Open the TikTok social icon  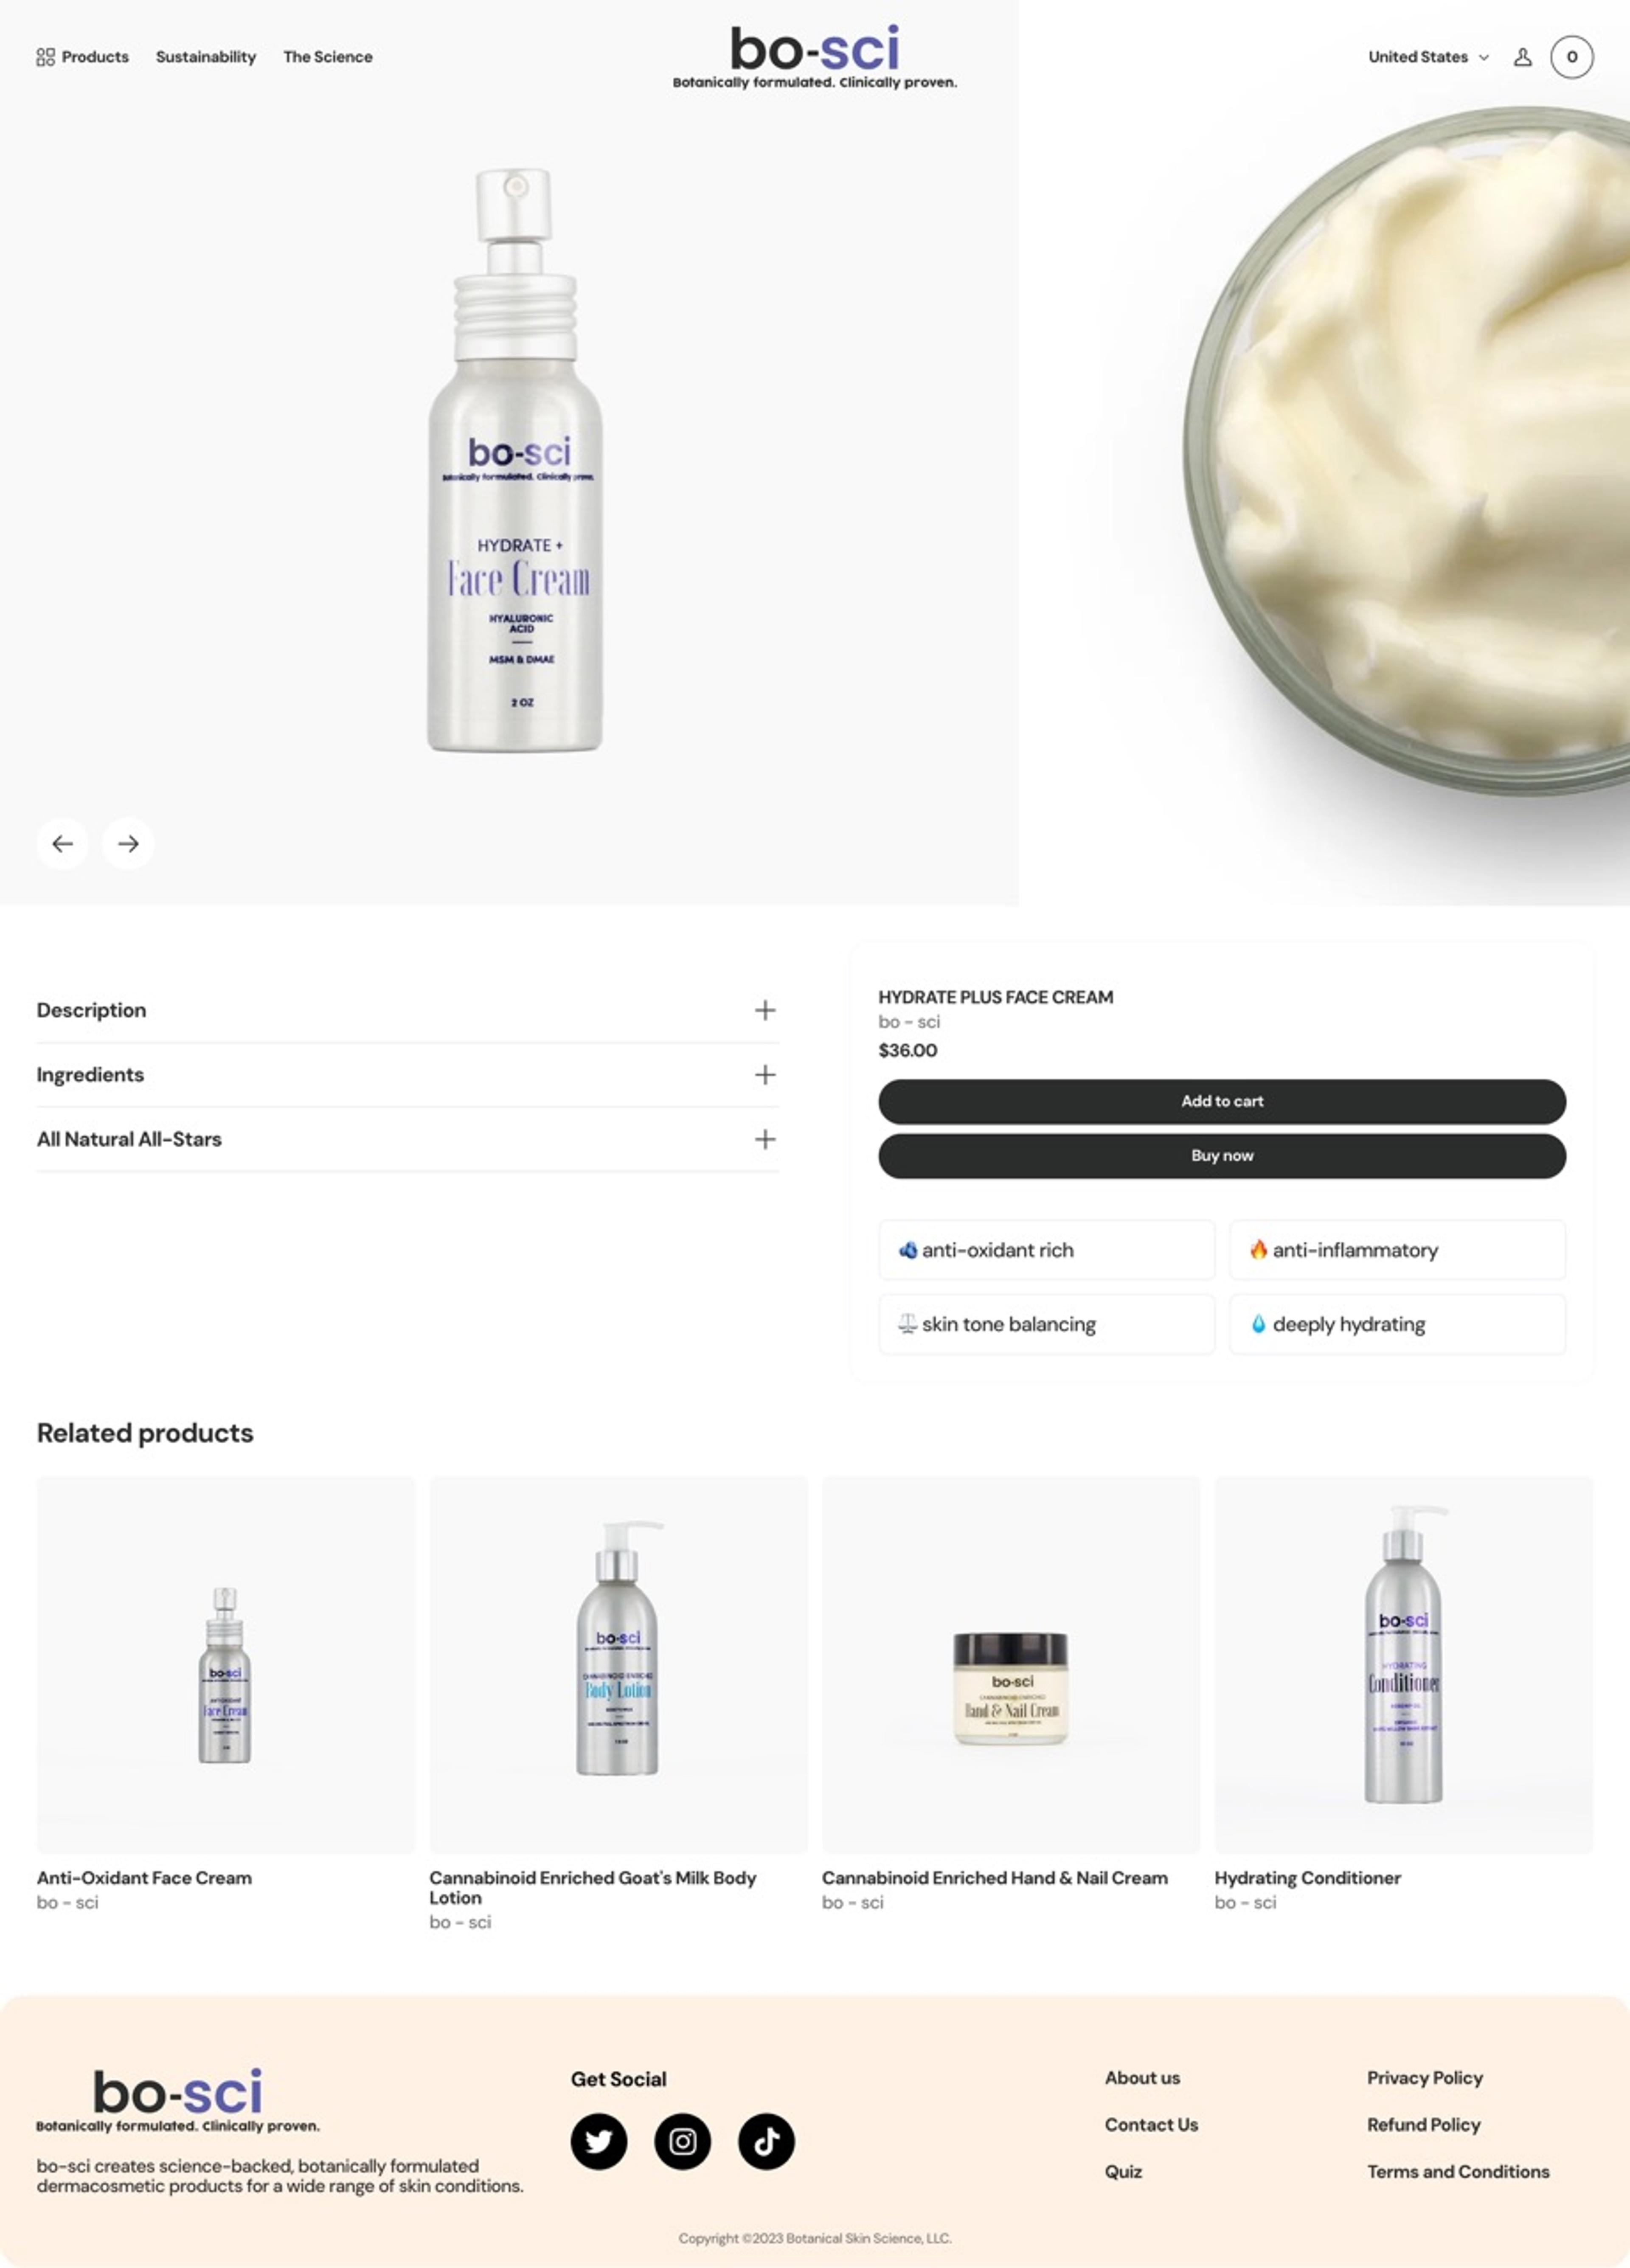767,2141
